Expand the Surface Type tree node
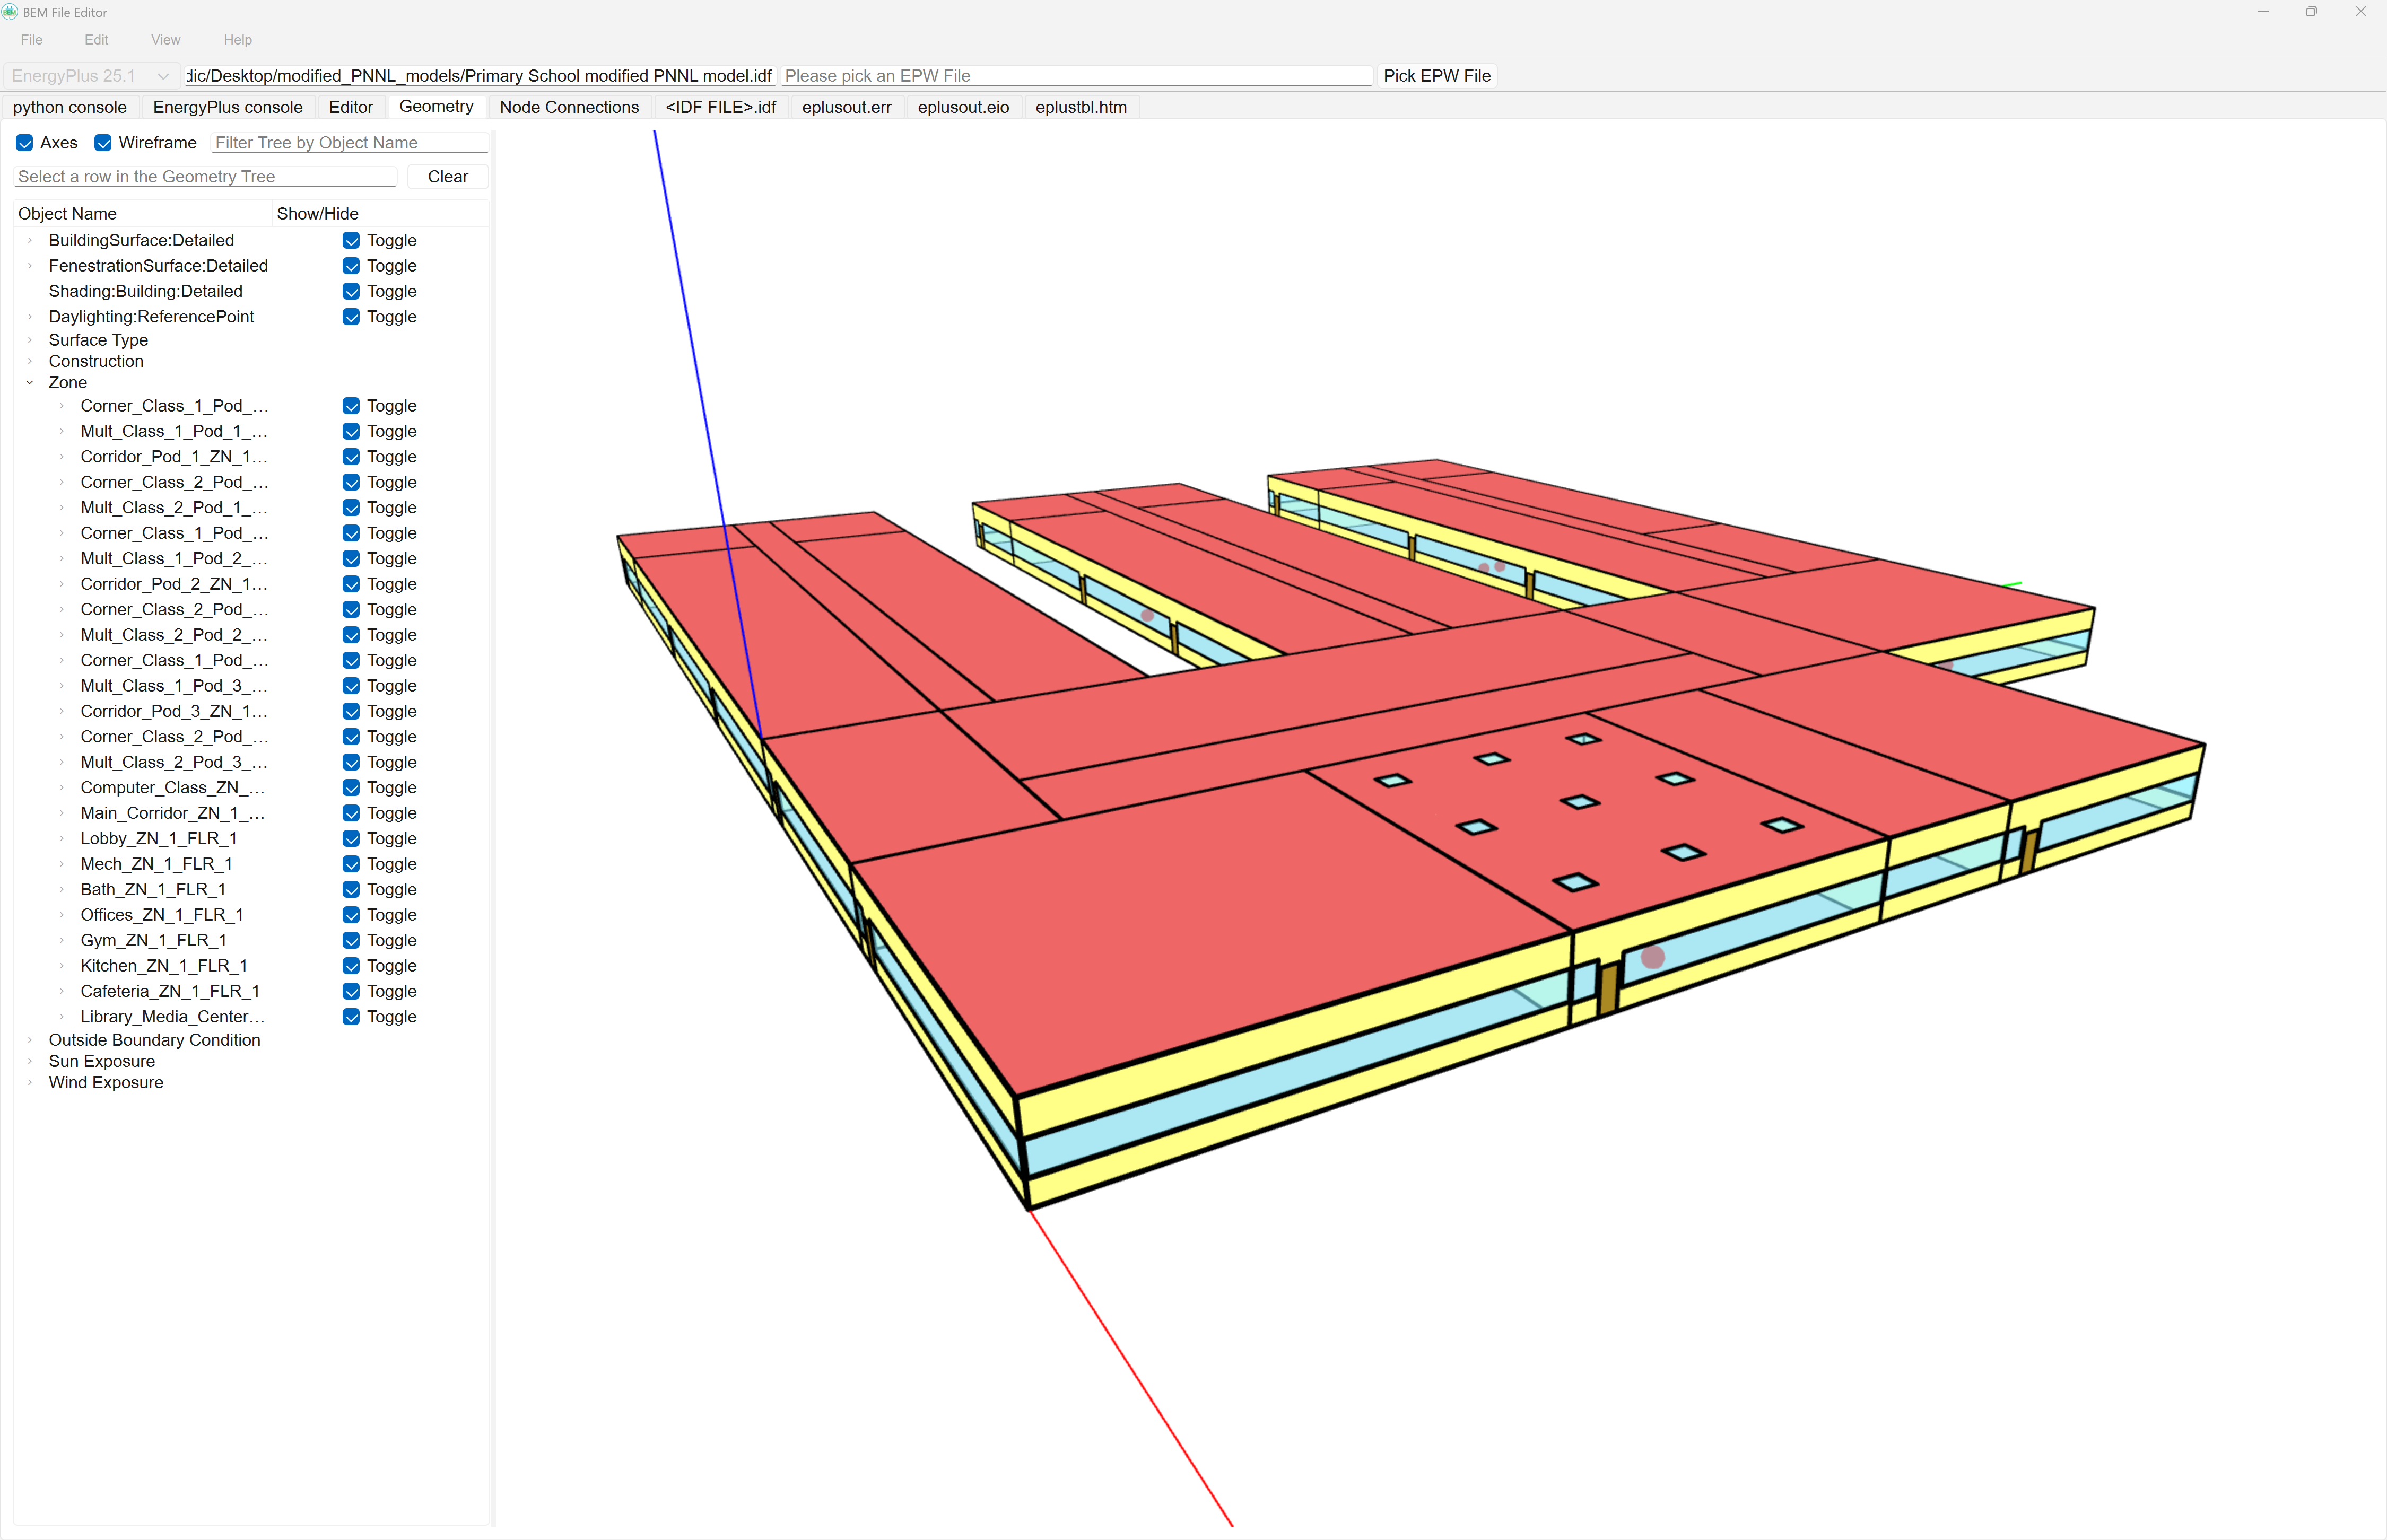 tap(30, 340)
